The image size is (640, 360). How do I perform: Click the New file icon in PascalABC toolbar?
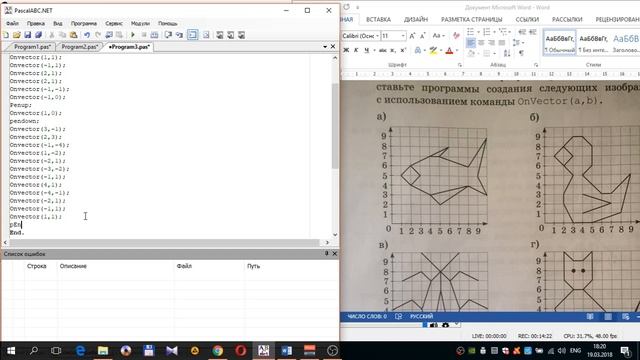click(x=6, y=35)
